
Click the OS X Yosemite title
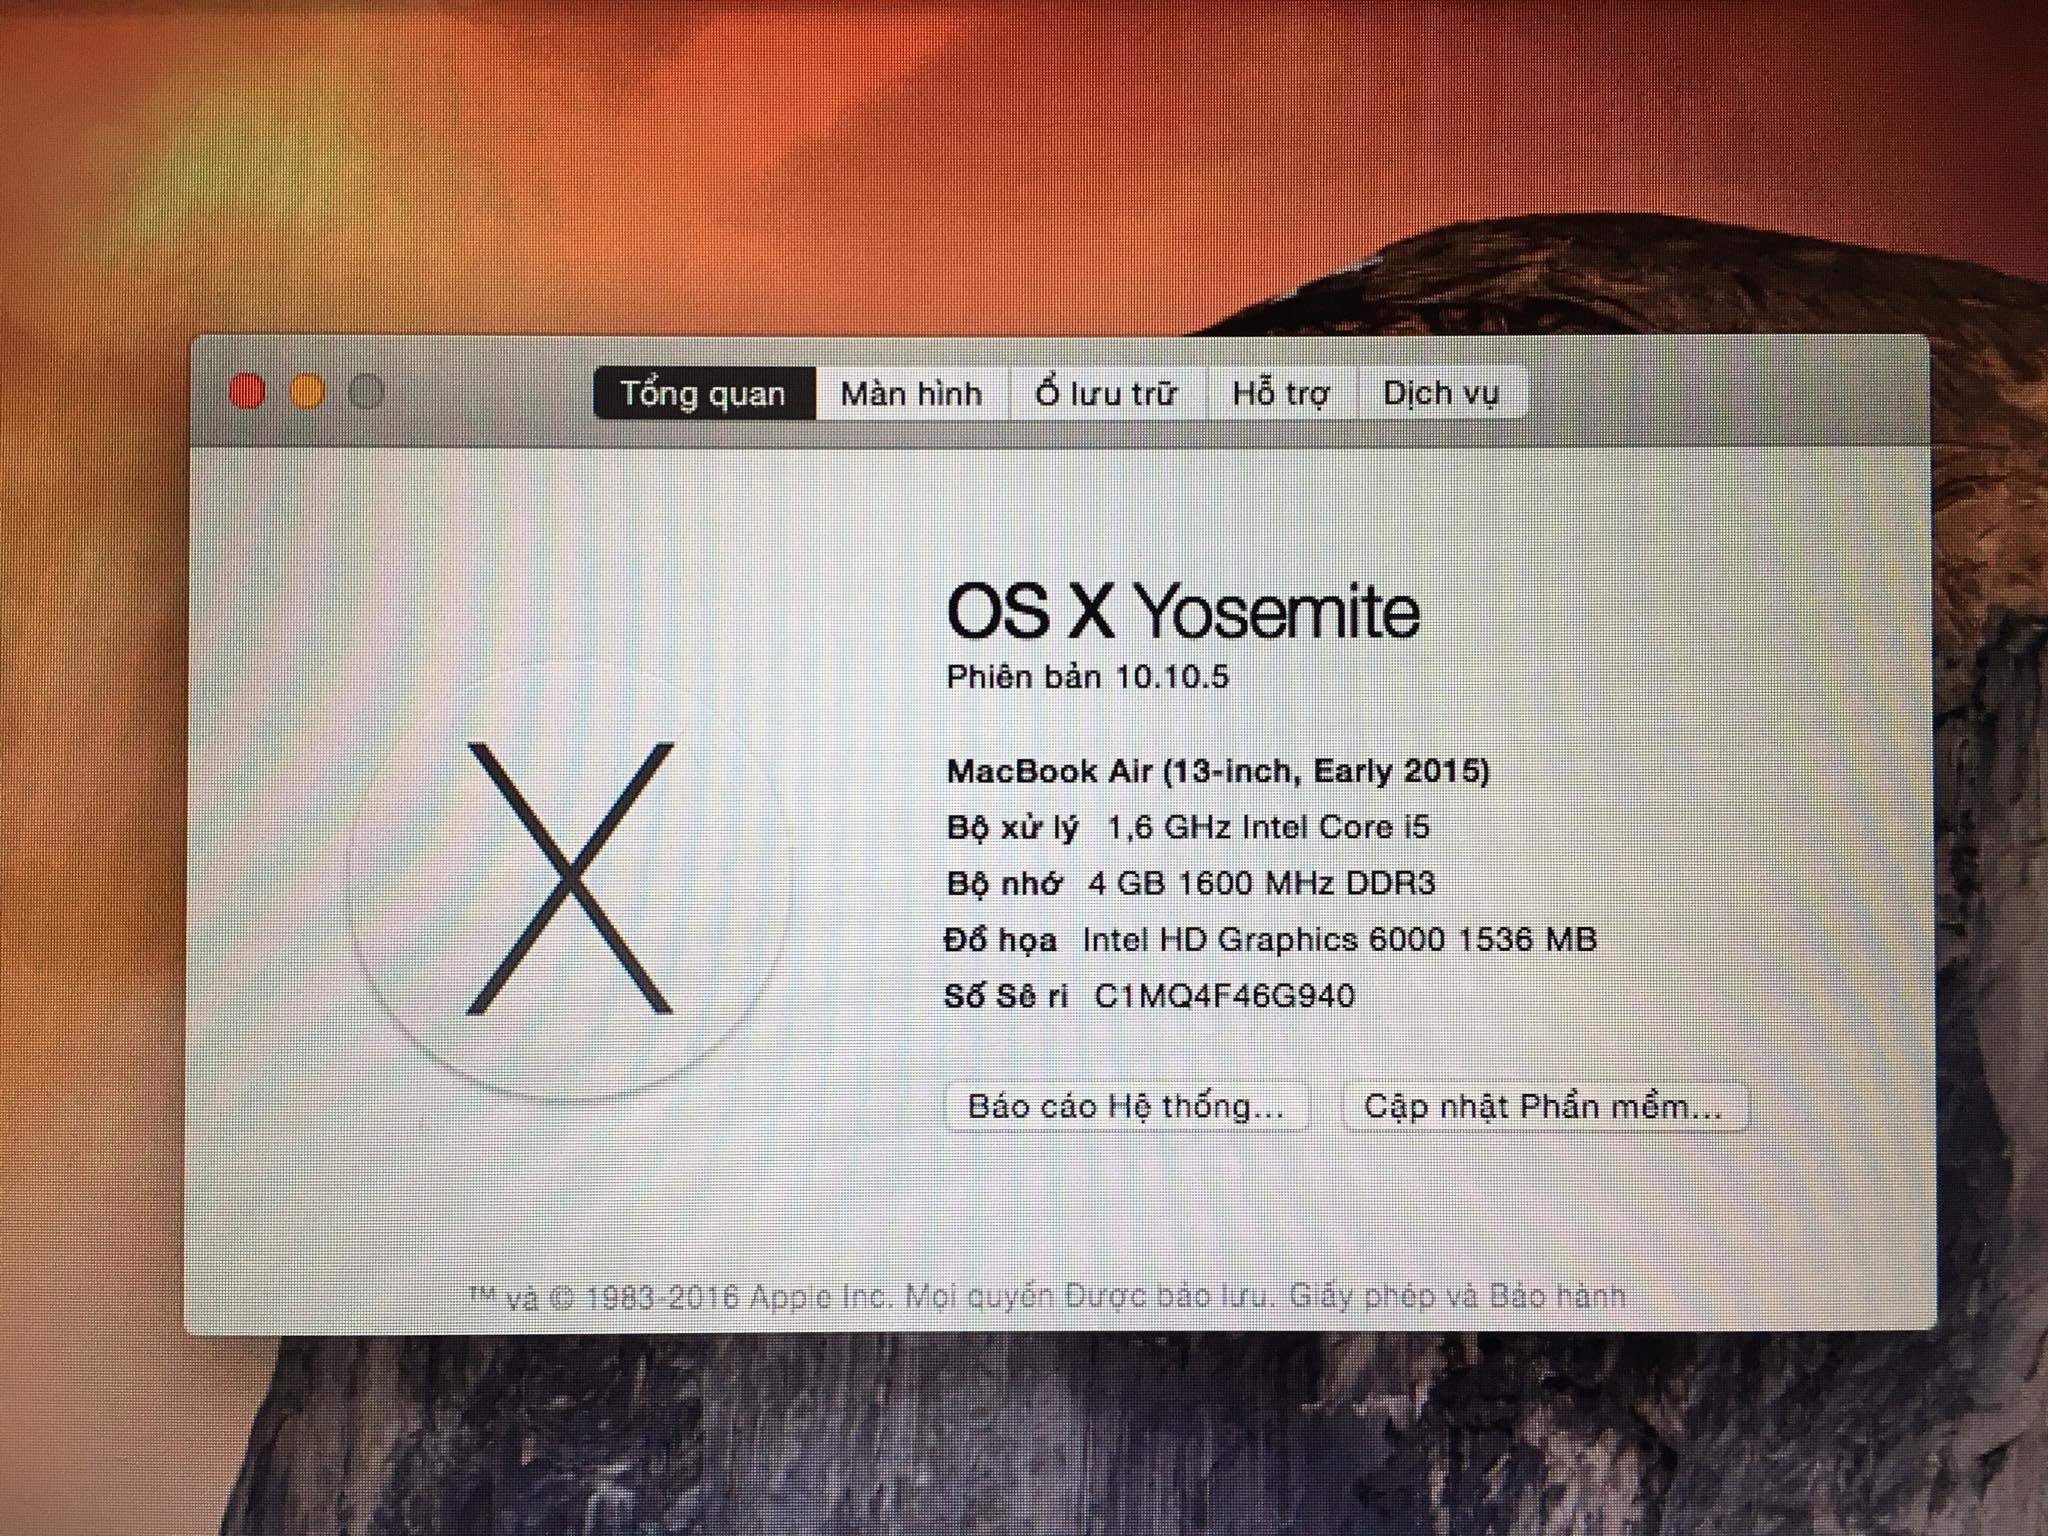coord(1183,610)
